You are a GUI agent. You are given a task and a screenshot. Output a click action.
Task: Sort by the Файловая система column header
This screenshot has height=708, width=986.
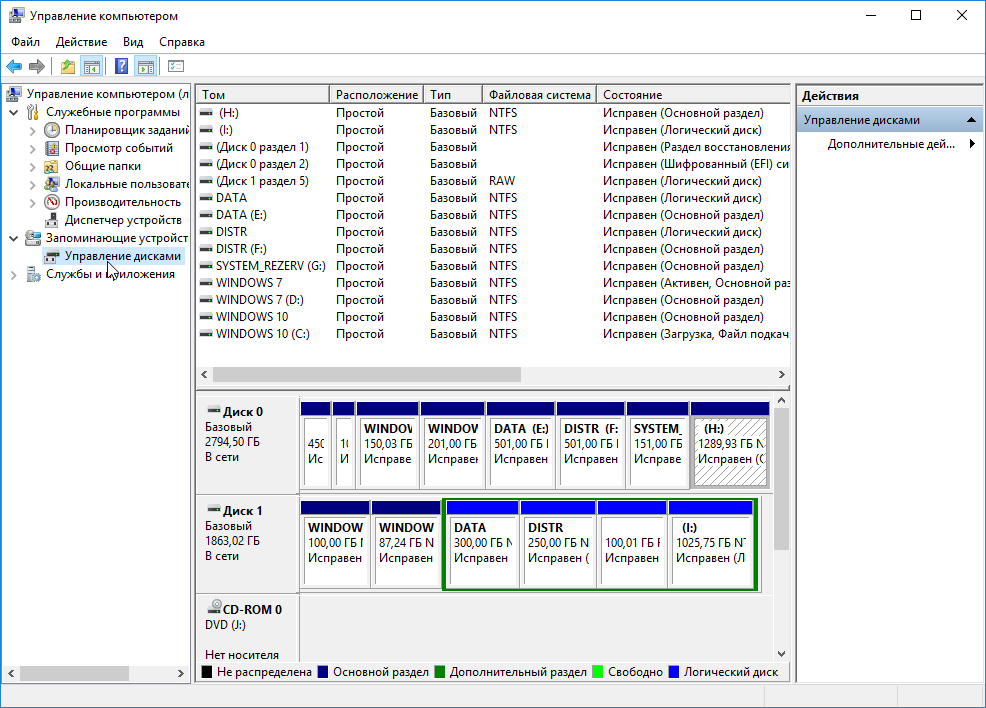pyautogui.click(x=540, y=94)
